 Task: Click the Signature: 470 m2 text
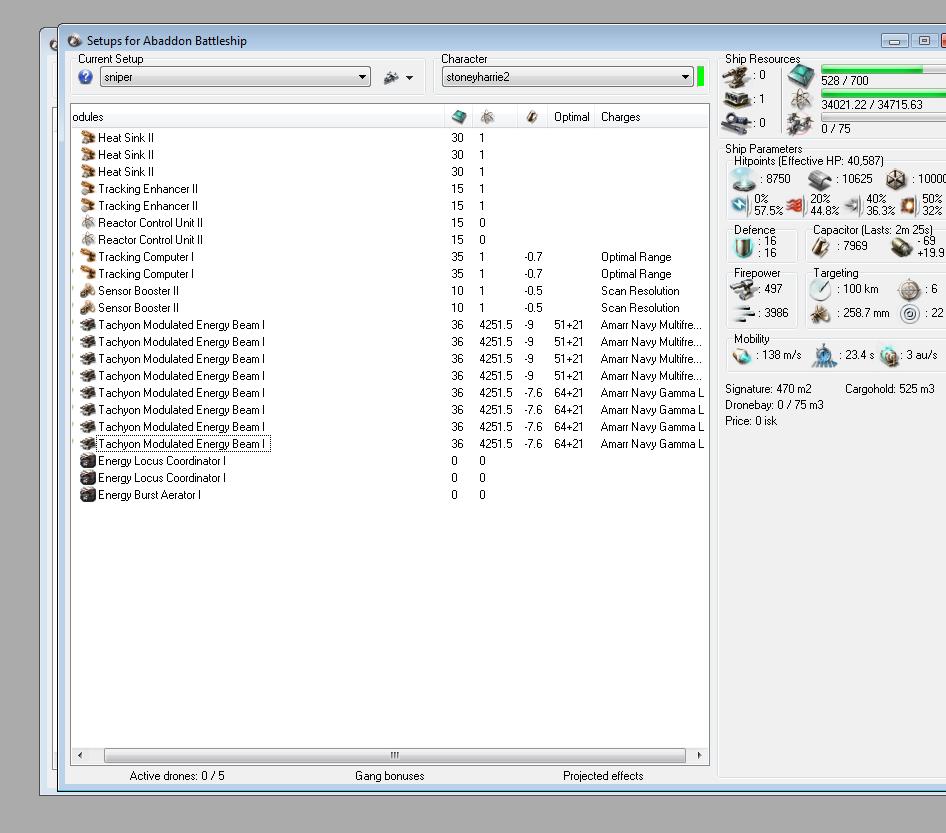pos(768,388)
